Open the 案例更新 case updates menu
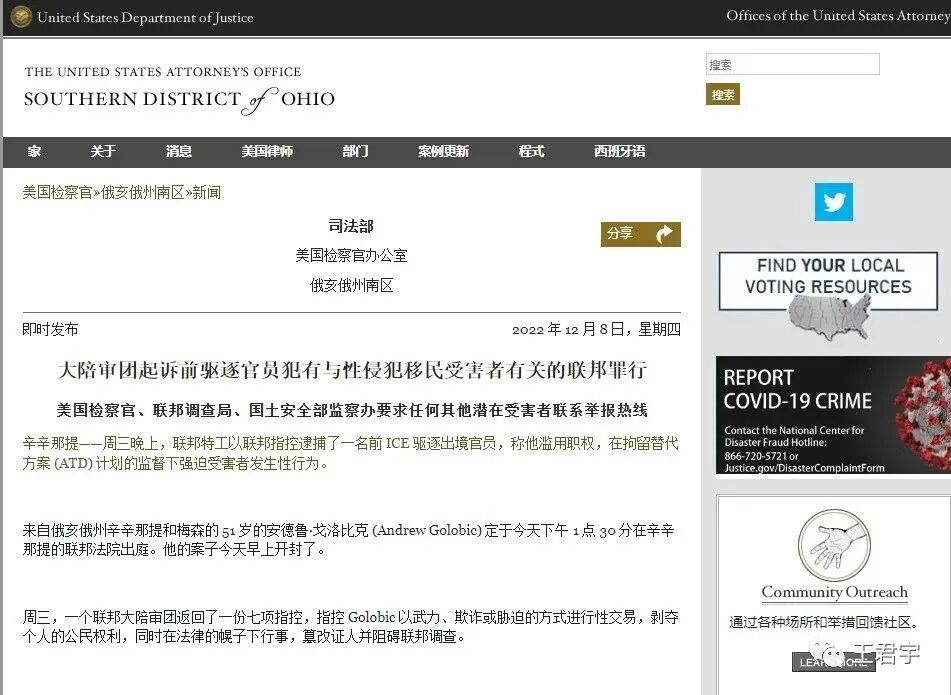 point(443,151)
